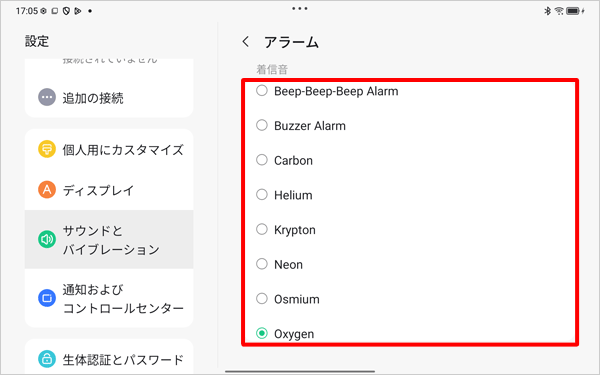Go back using the arrow beside アラーム
The height and width of the screenshot is (375, 600).
pyautogui.click(x=246, y=41)
